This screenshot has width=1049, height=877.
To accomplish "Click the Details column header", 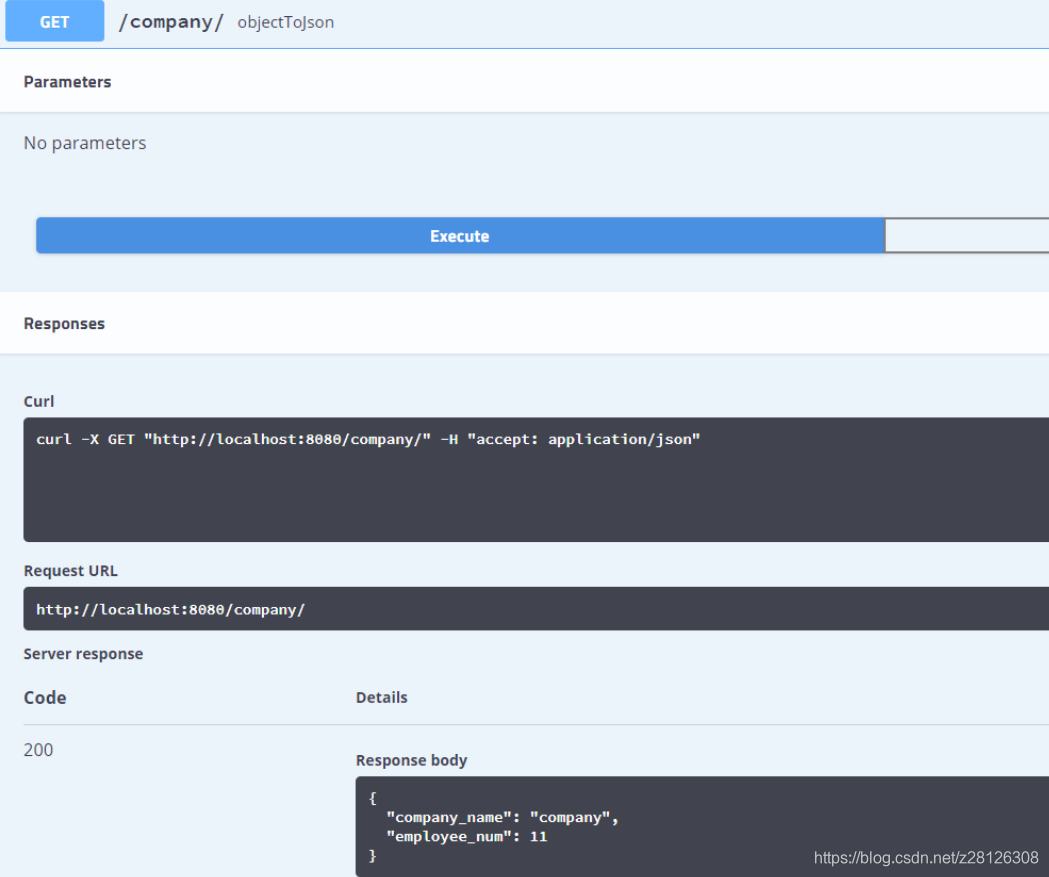I will (x=381, y=697).
